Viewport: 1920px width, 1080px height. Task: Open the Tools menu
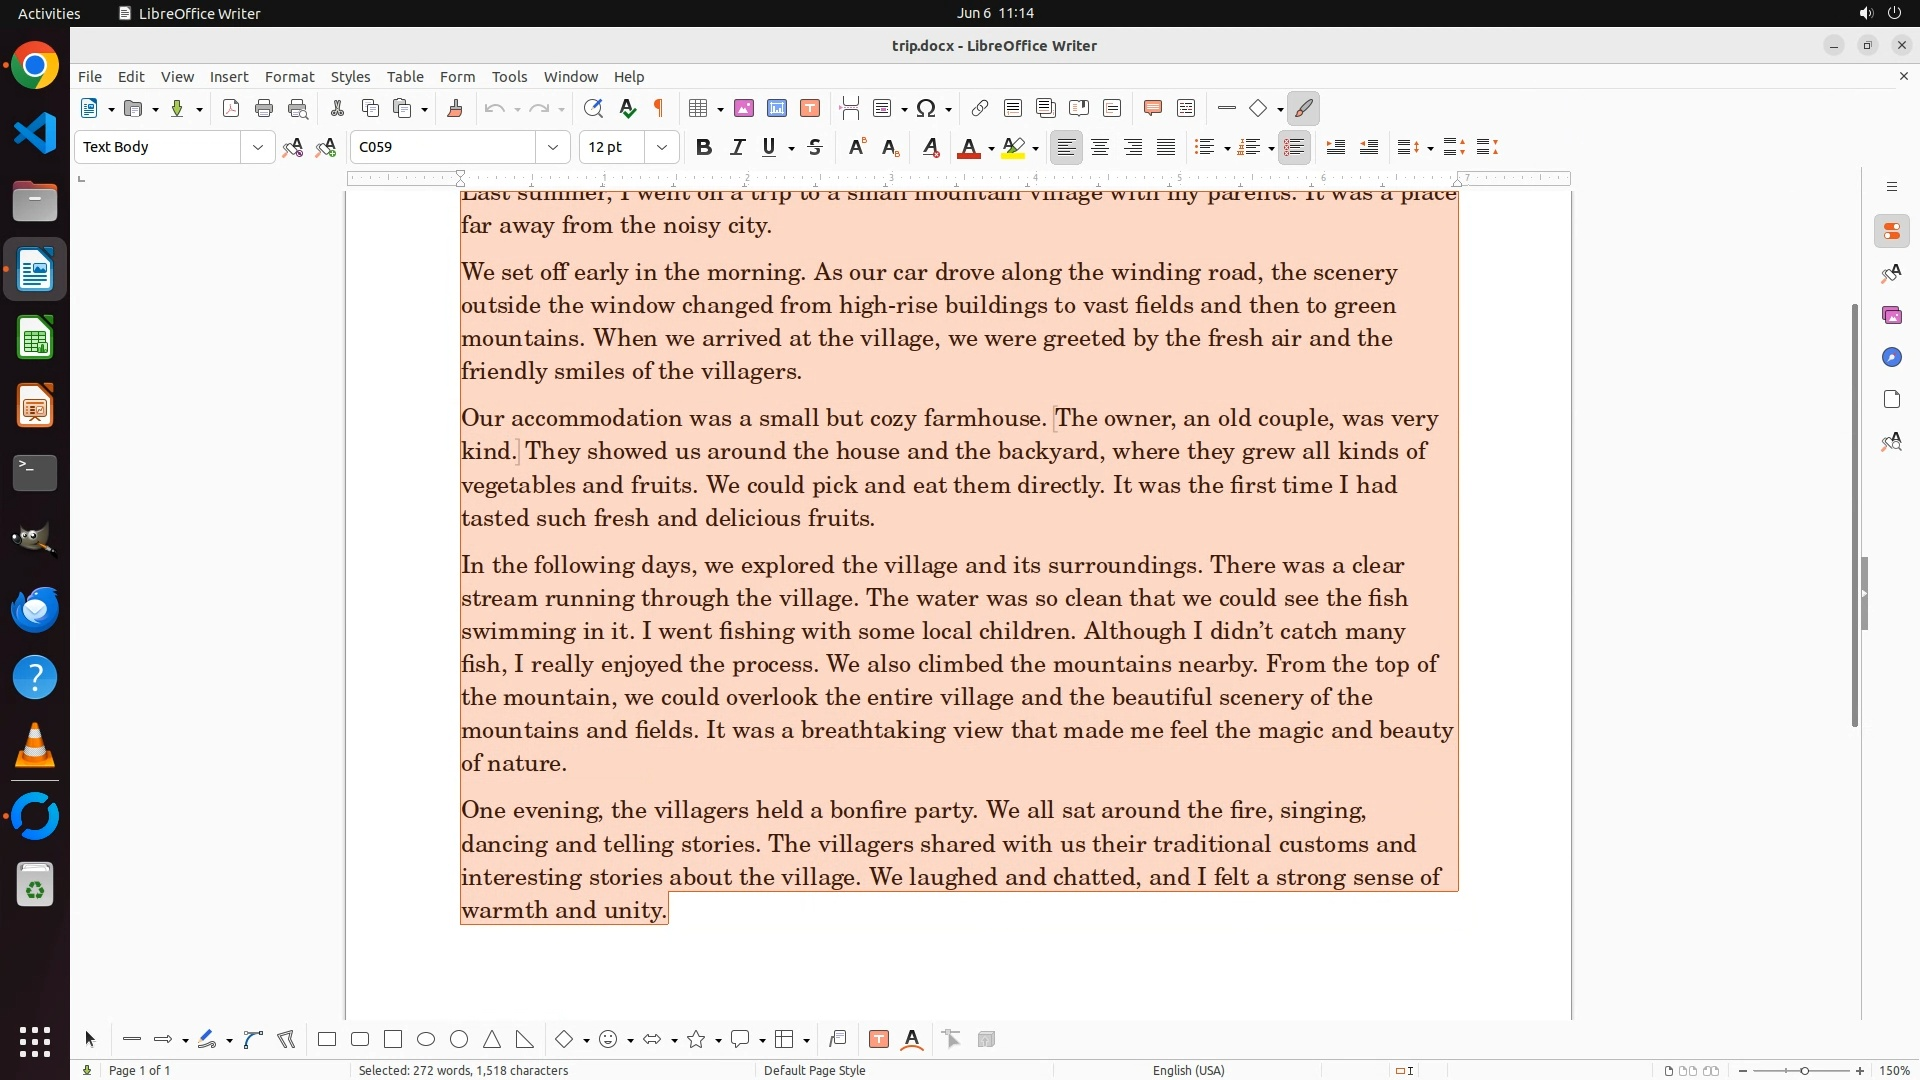tap(509, 77)
